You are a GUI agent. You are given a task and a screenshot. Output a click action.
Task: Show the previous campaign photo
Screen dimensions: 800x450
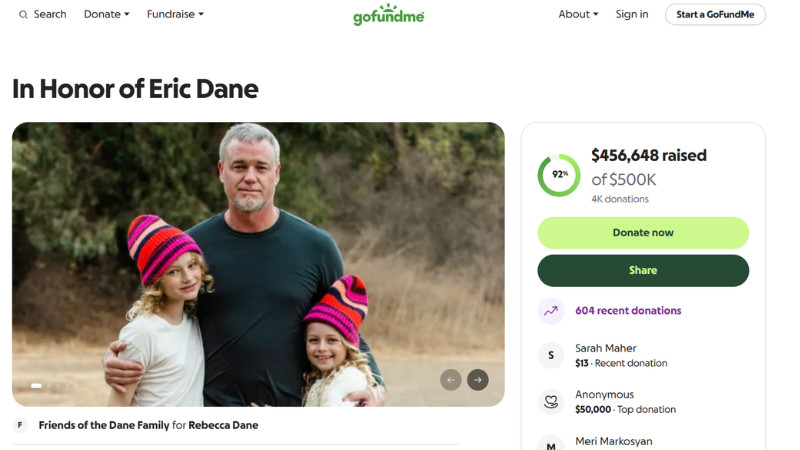point(451,380)
